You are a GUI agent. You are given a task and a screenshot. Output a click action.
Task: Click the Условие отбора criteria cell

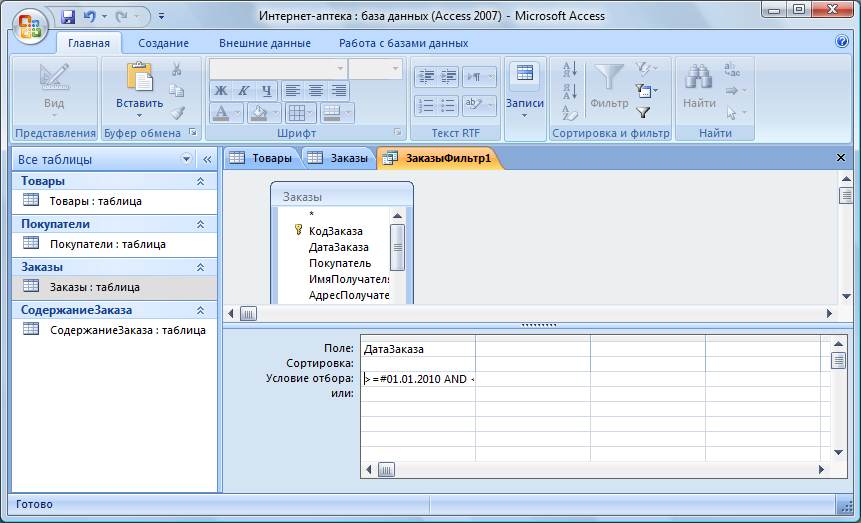pos(418,379)
